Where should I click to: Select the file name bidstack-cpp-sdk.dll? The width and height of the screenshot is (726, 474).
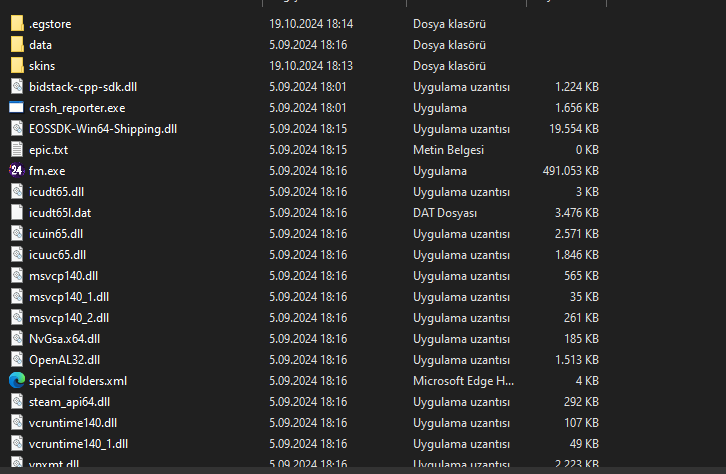(83, 87)
